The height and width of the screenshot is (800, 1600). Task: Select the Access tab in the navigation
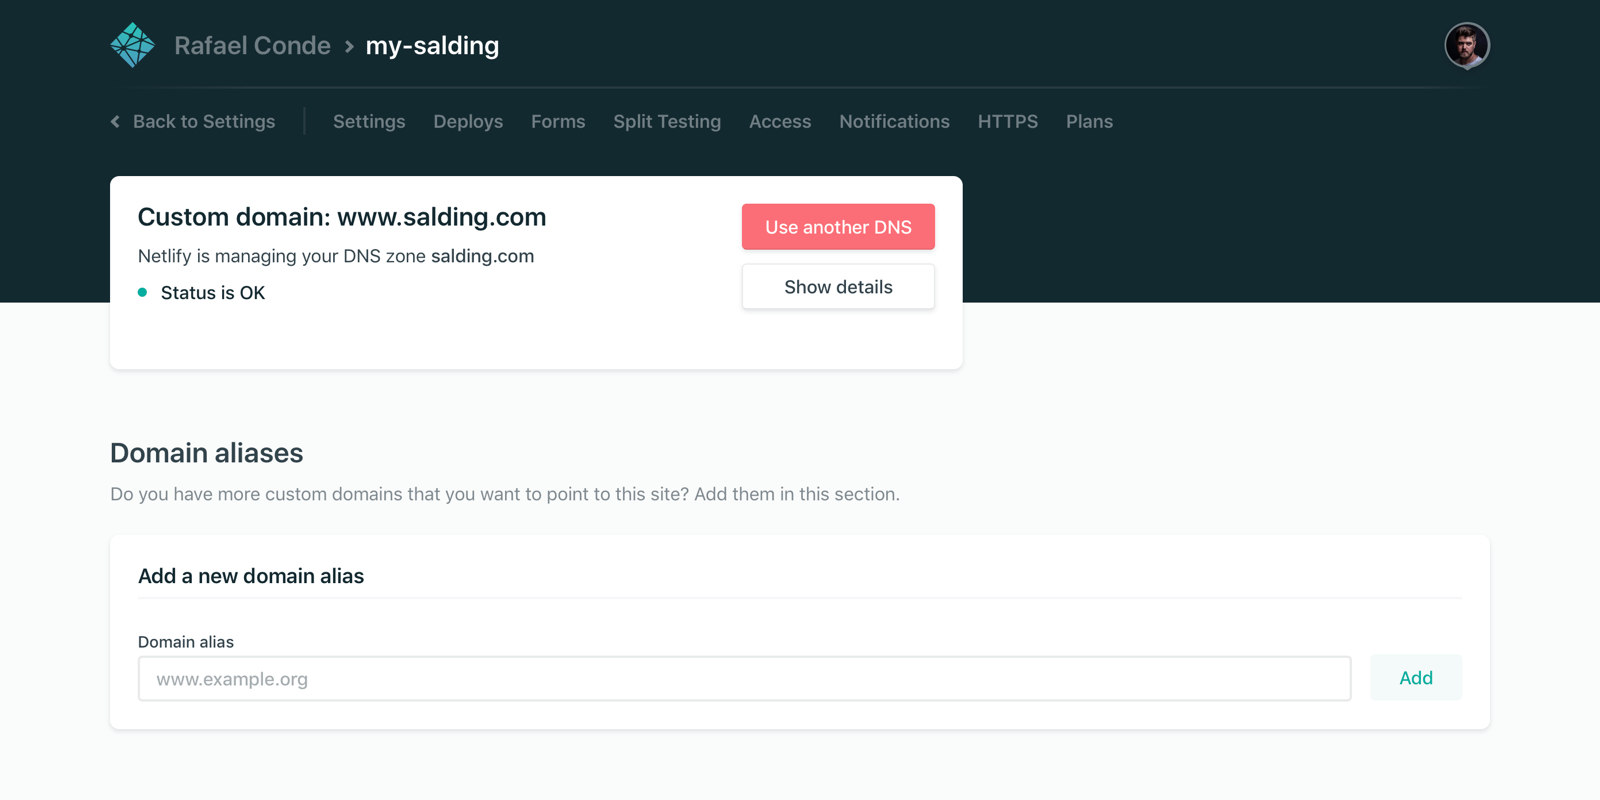(x=780, y=121)
